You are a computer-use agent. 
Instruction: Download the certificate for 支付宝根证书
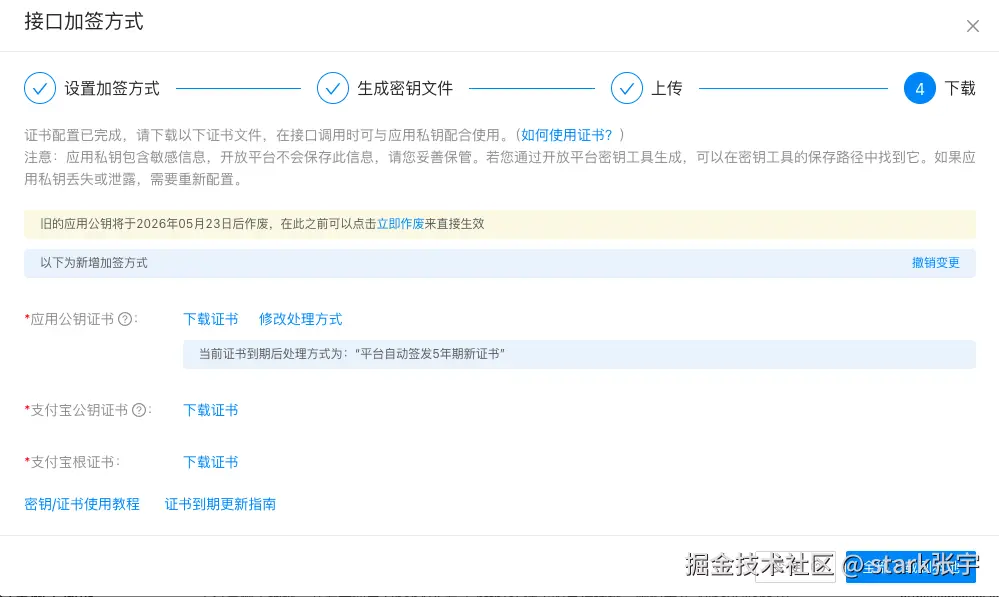211,463
